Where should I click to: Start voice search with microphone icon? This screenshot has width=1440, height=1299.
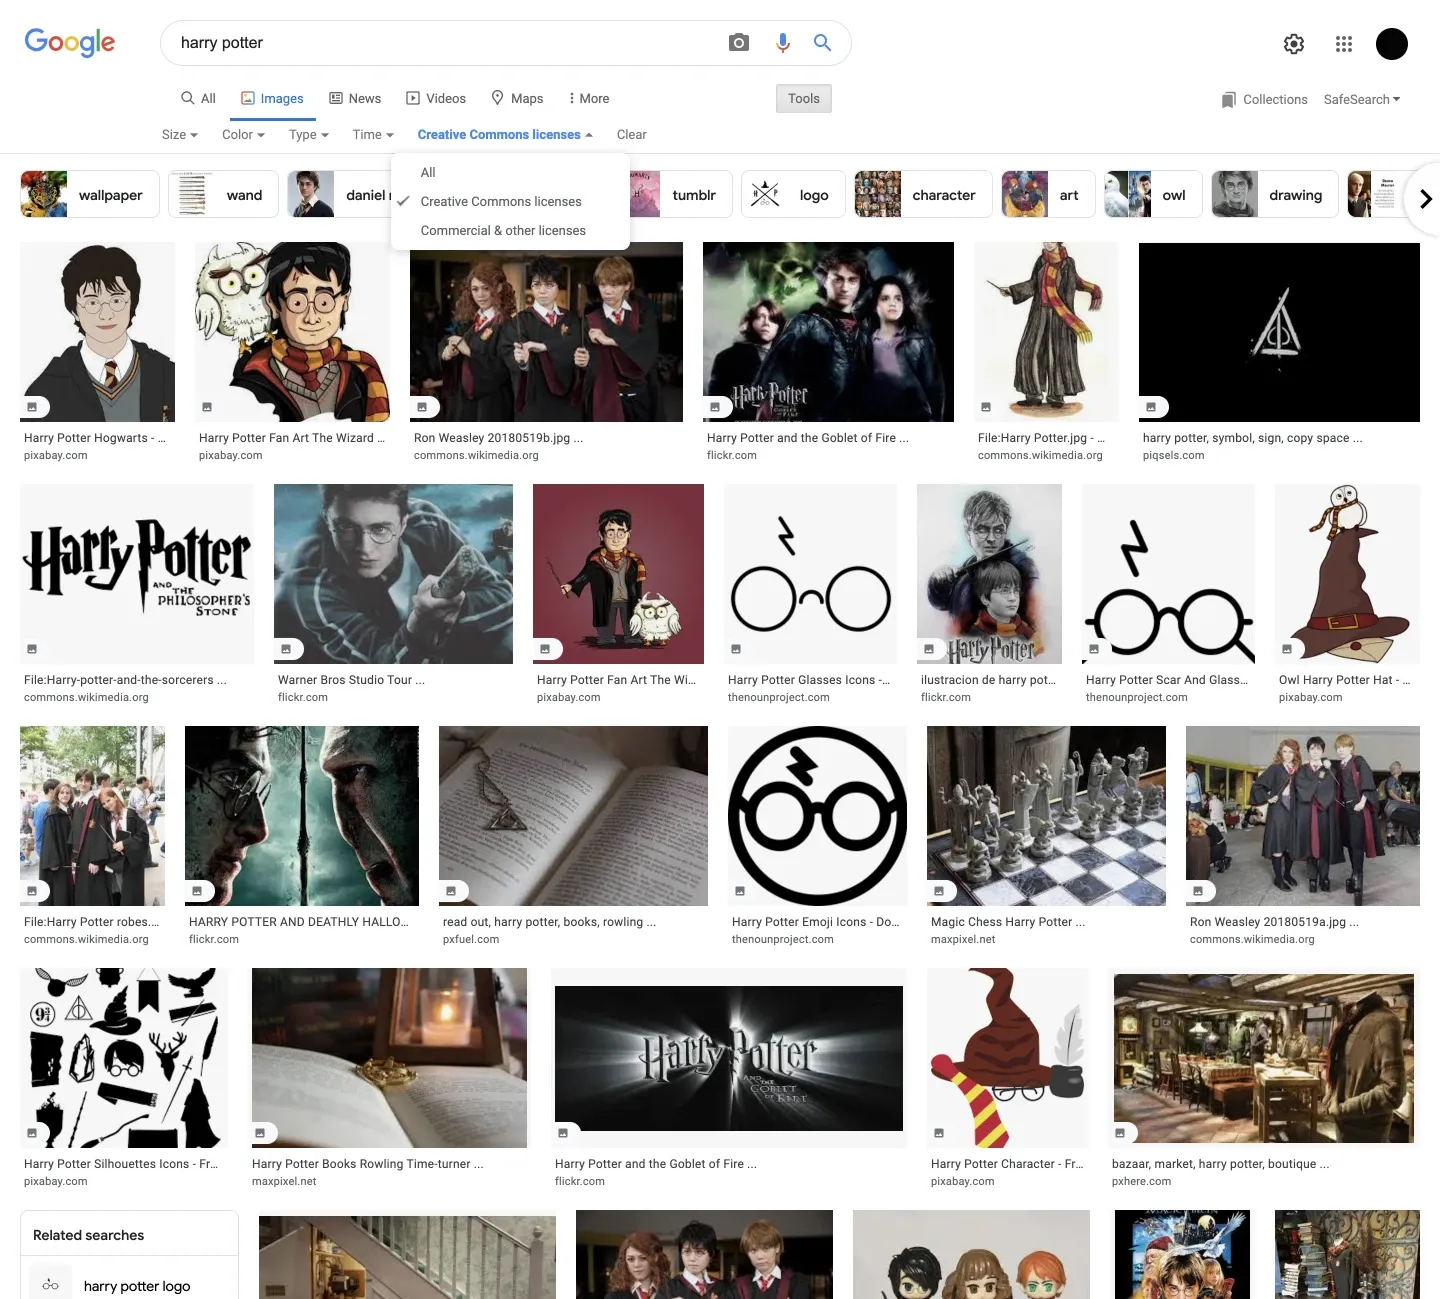click(783, 42)
